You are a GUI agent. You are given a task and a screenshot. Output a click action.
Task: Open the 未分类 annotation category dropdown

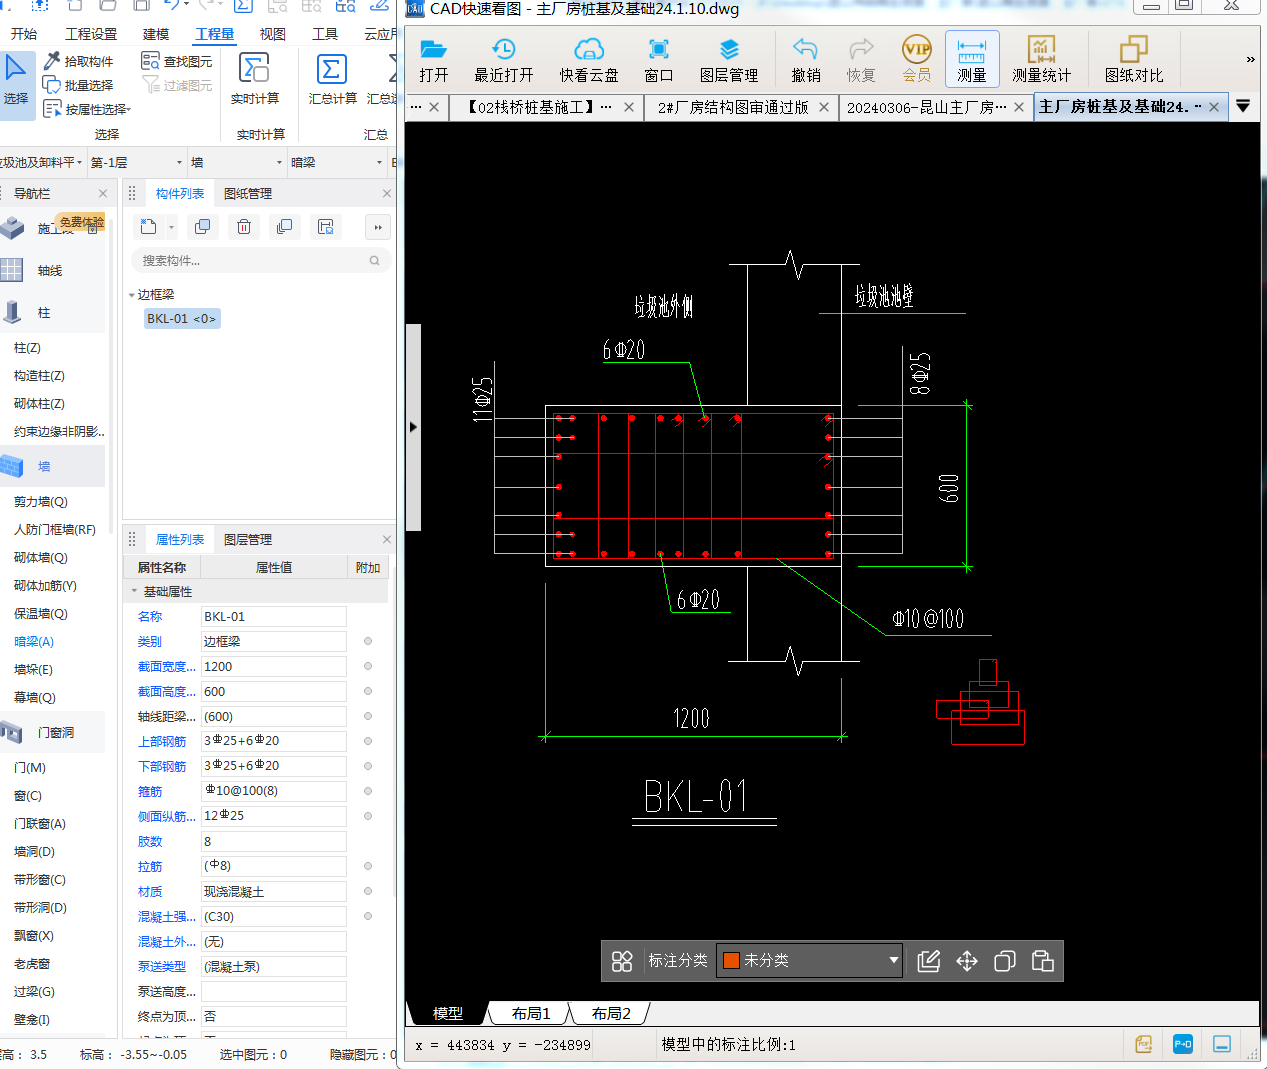(x=810, y=960)
